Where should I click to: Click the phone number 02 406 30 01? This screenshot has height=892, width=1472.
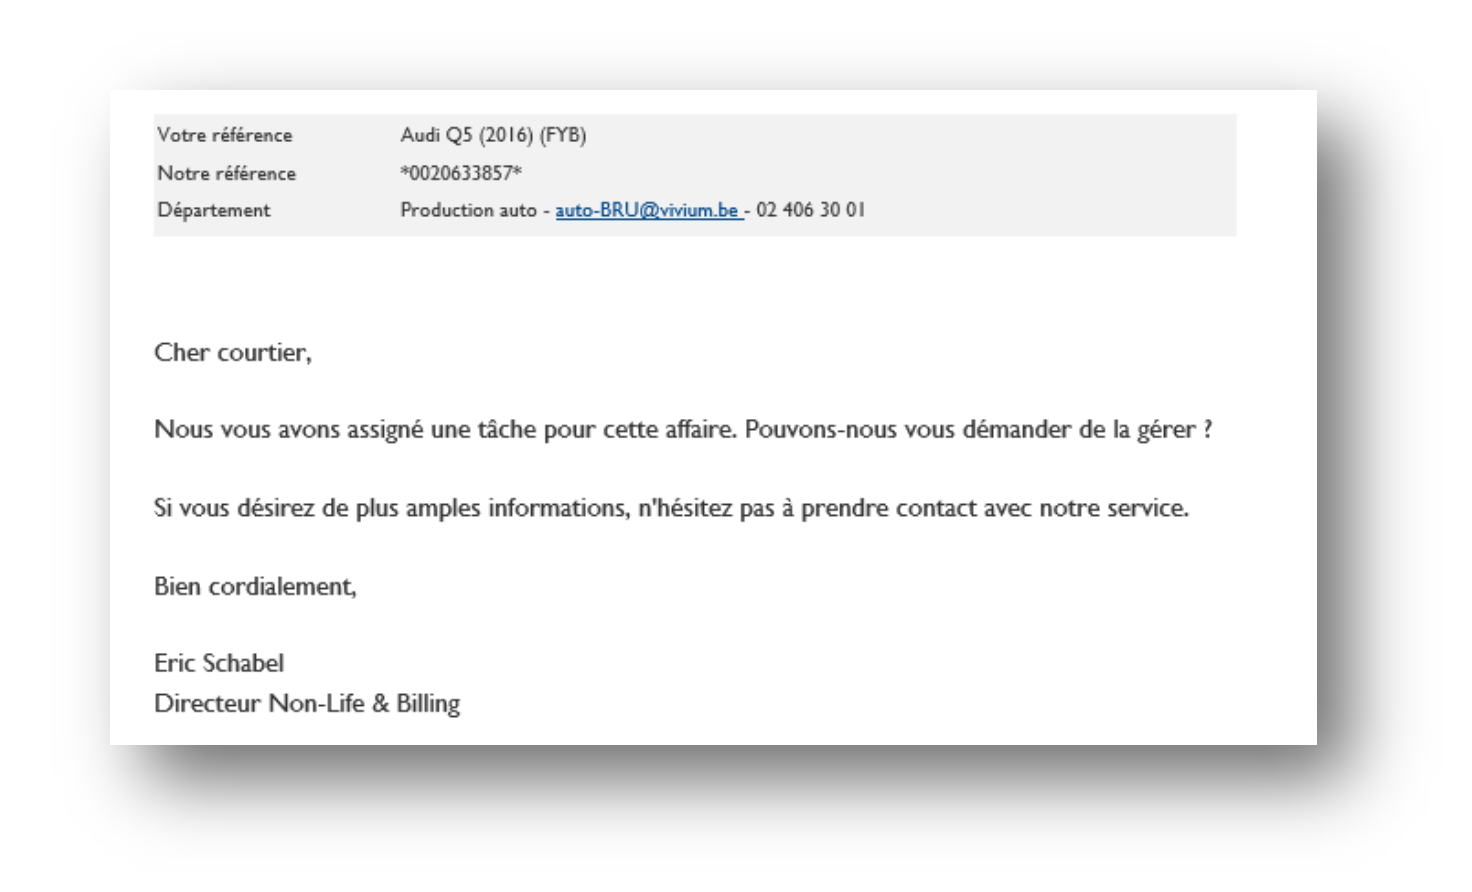[x=810, y=211]
